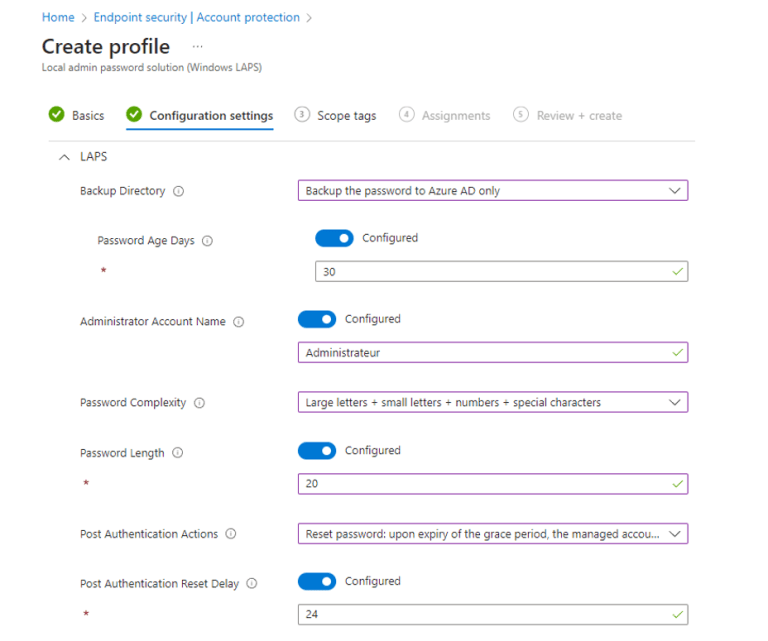Click validation checkmark in the Administrateur field
Screen dimensions: 768x641
677,353
